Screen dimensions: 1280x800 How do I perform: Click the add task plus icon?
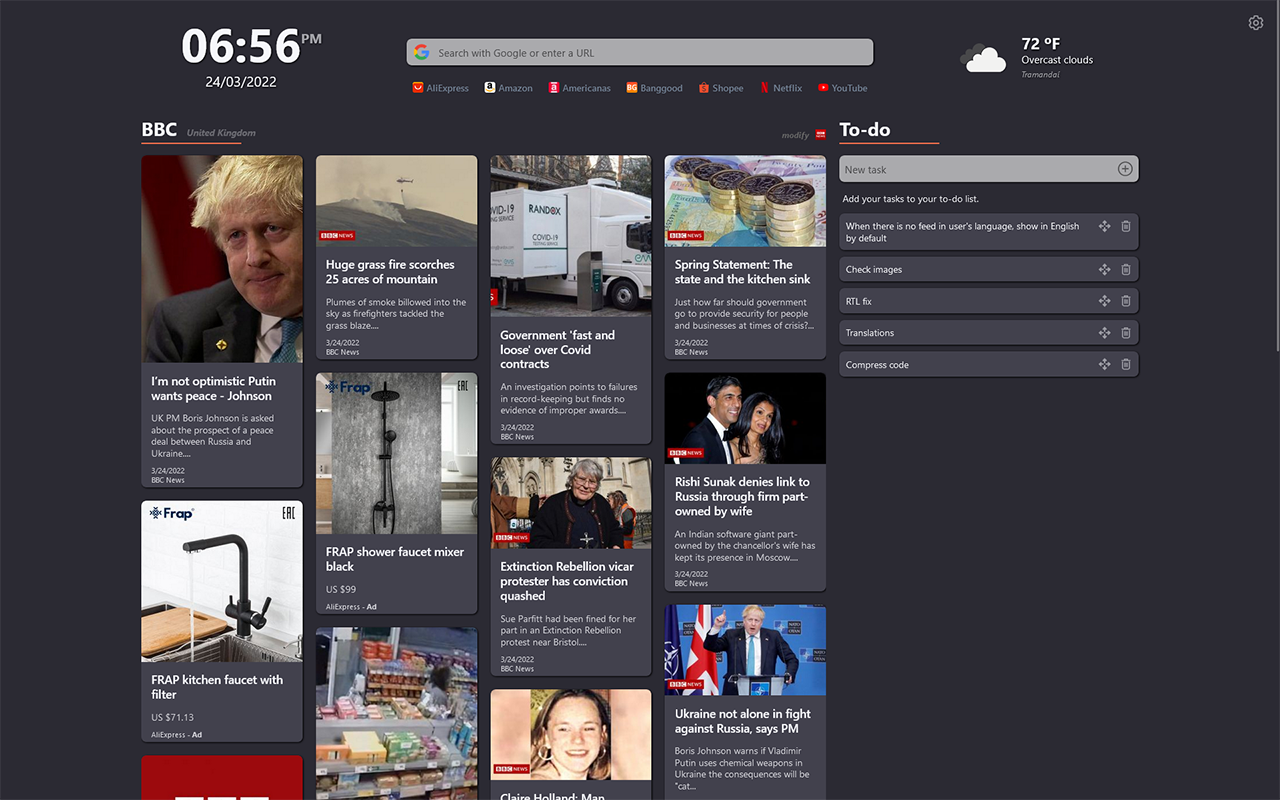1125,169
